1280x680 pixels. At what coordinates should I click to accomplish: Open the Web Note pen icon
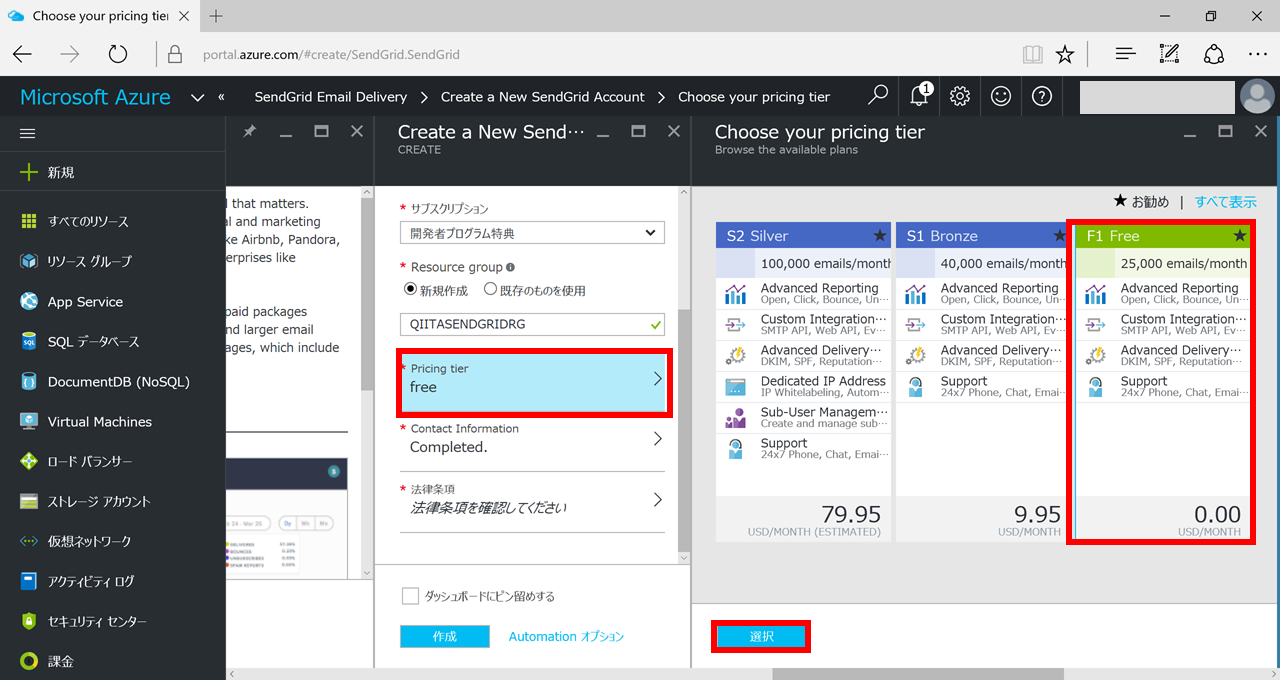[1169, 54]
